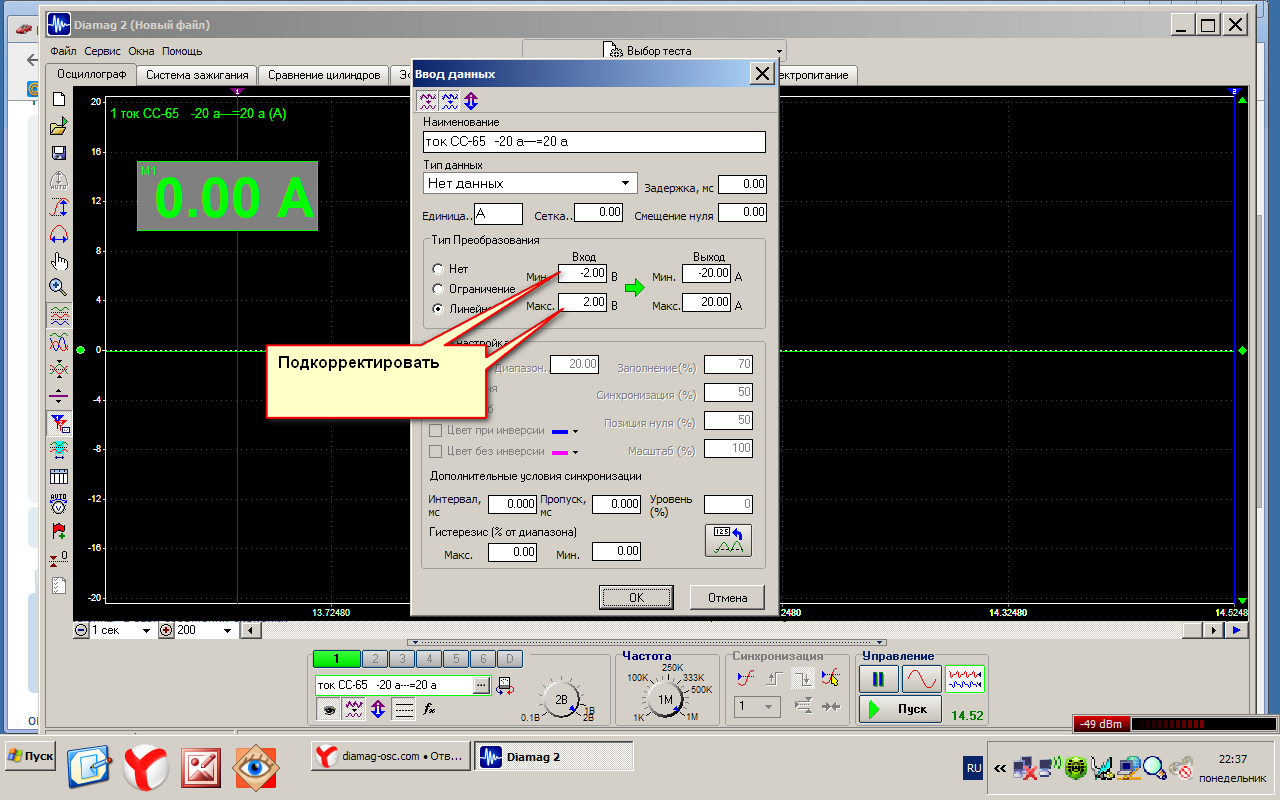Open the Файл menu
Image resolution: width=1280 pixels, height=800 pixels.
point(63,51)
